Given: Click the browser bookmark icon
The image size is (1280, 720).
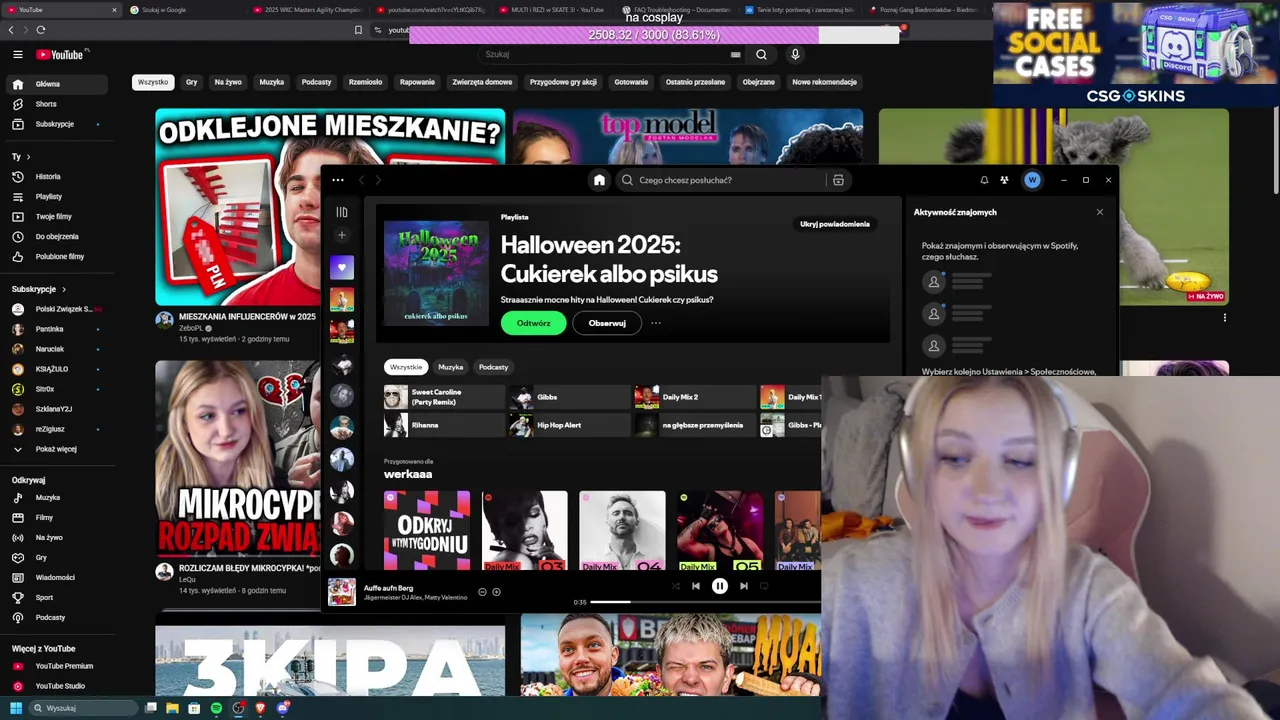Looking at the screenshot, I should pos(358,30).
